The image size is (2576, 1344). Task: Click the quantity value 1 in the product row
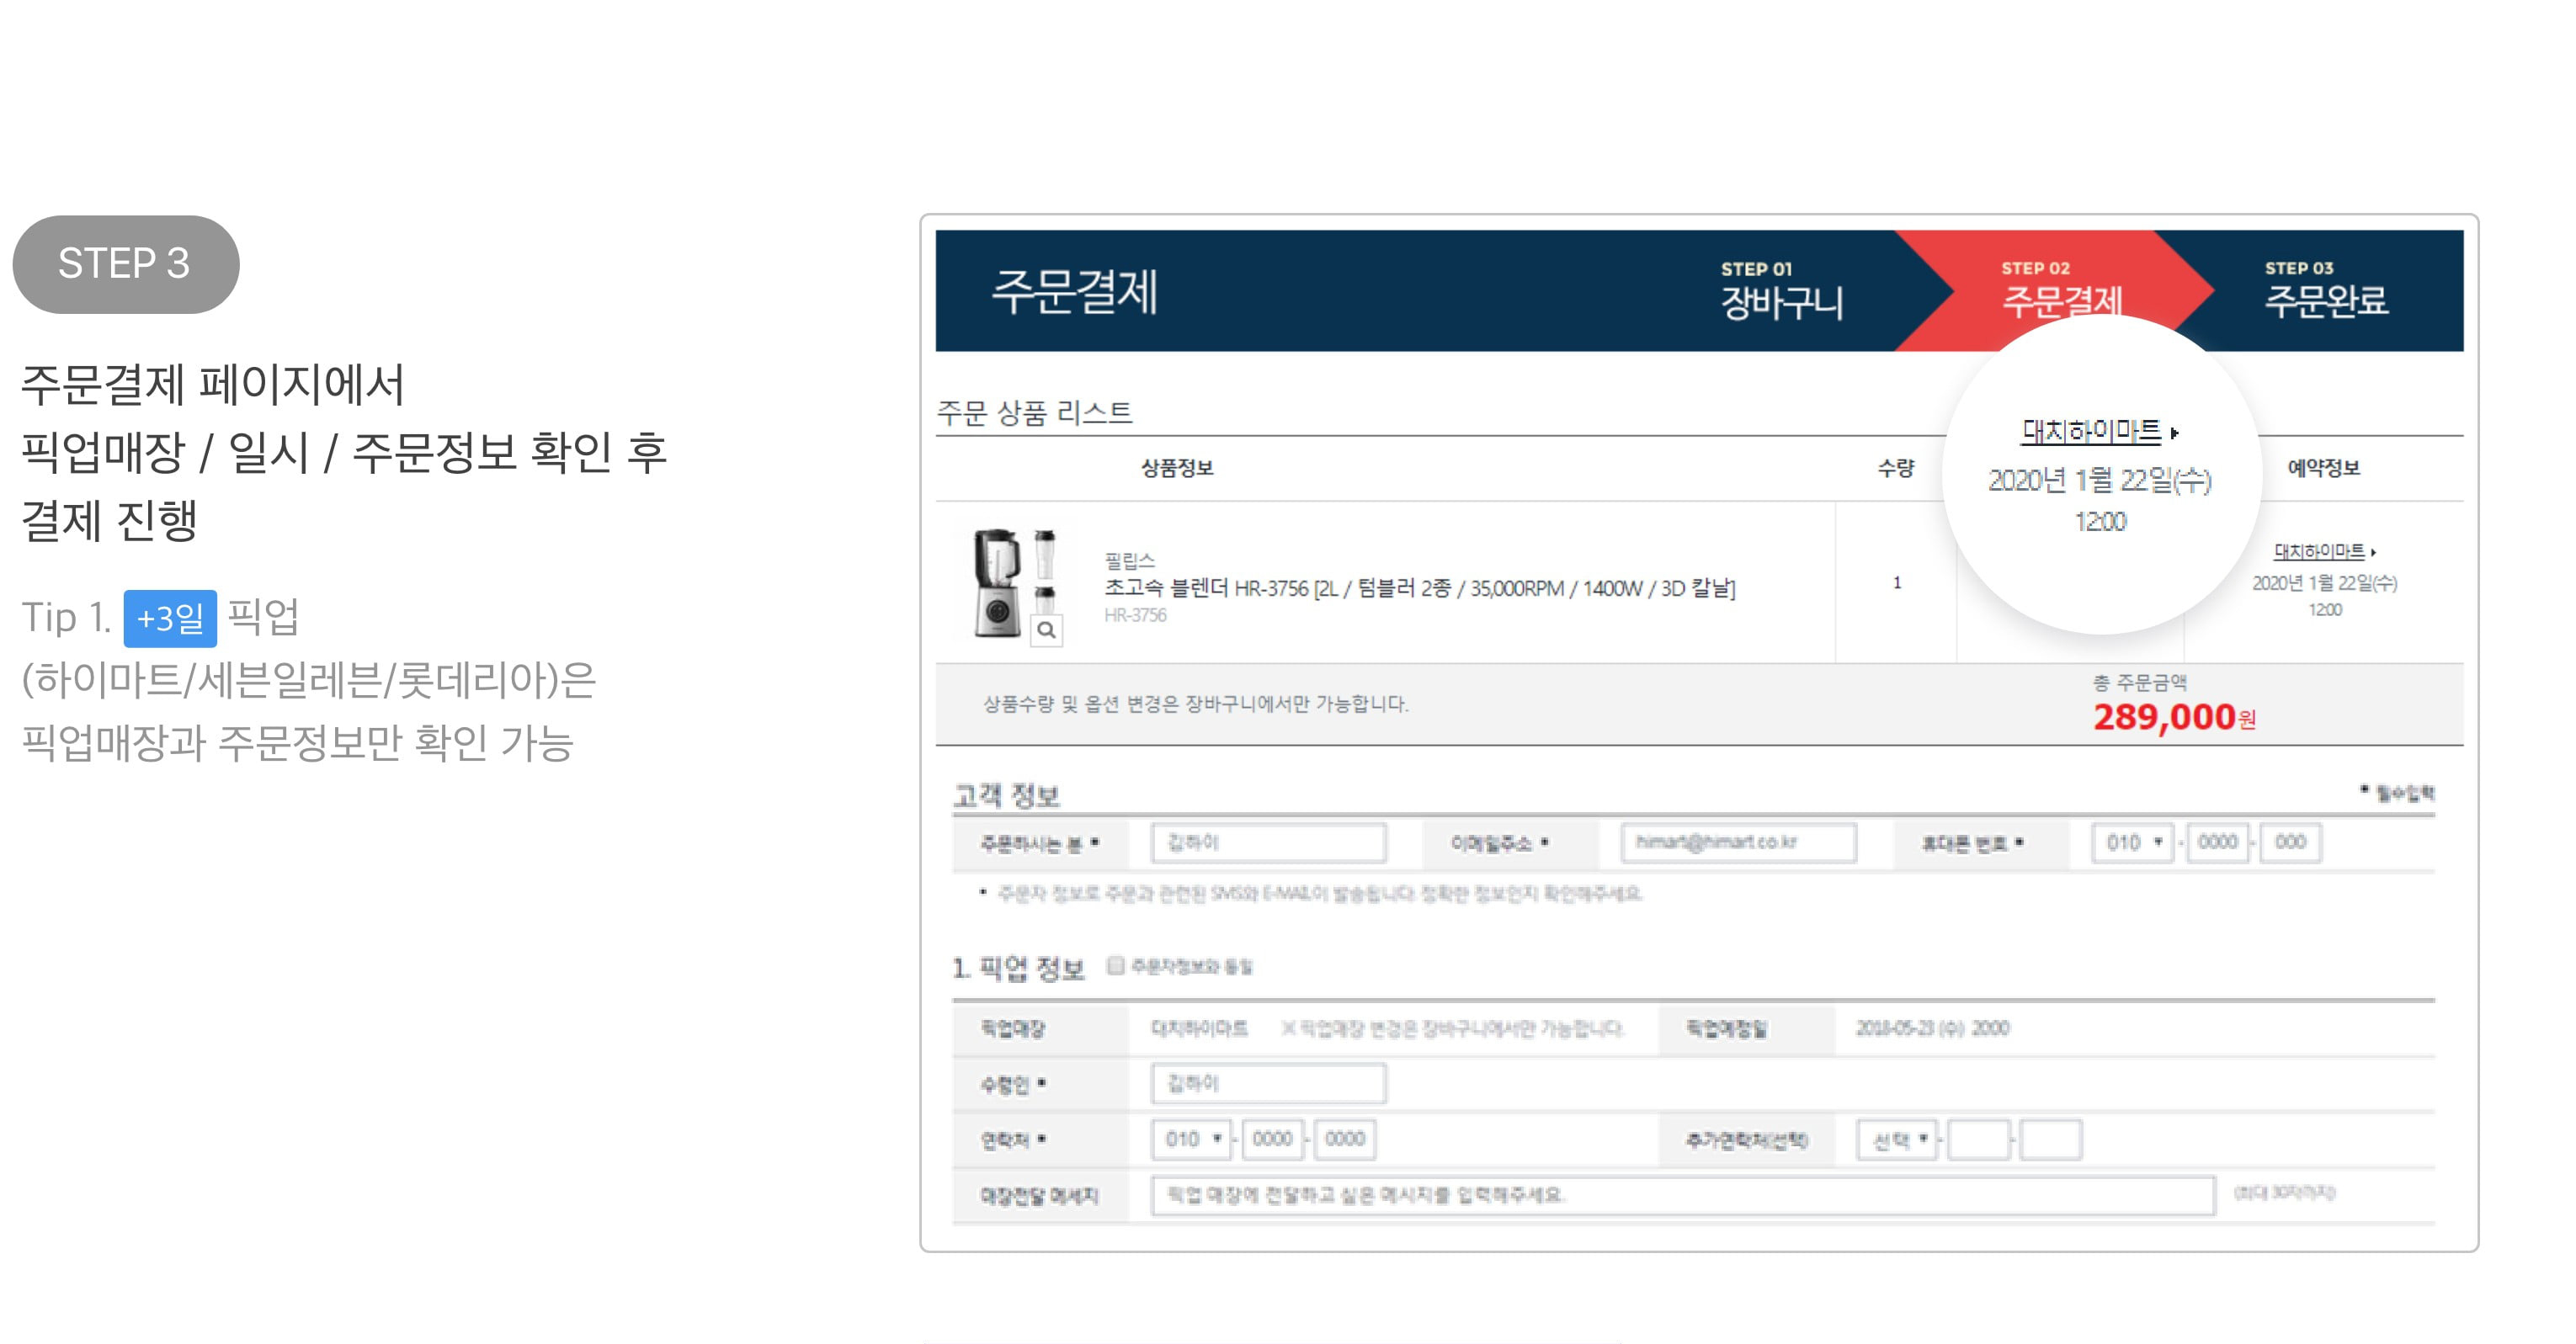coord(1896,582)
